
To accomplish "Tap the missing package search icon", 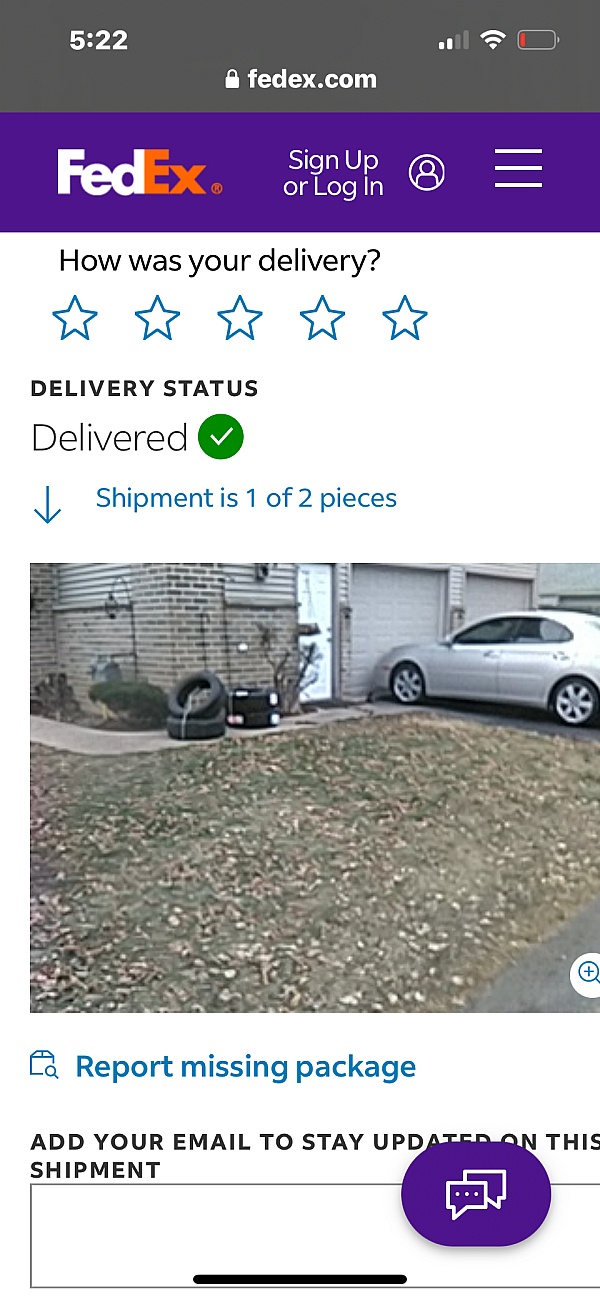I will pyautogui.click(x=44, y=1064).
